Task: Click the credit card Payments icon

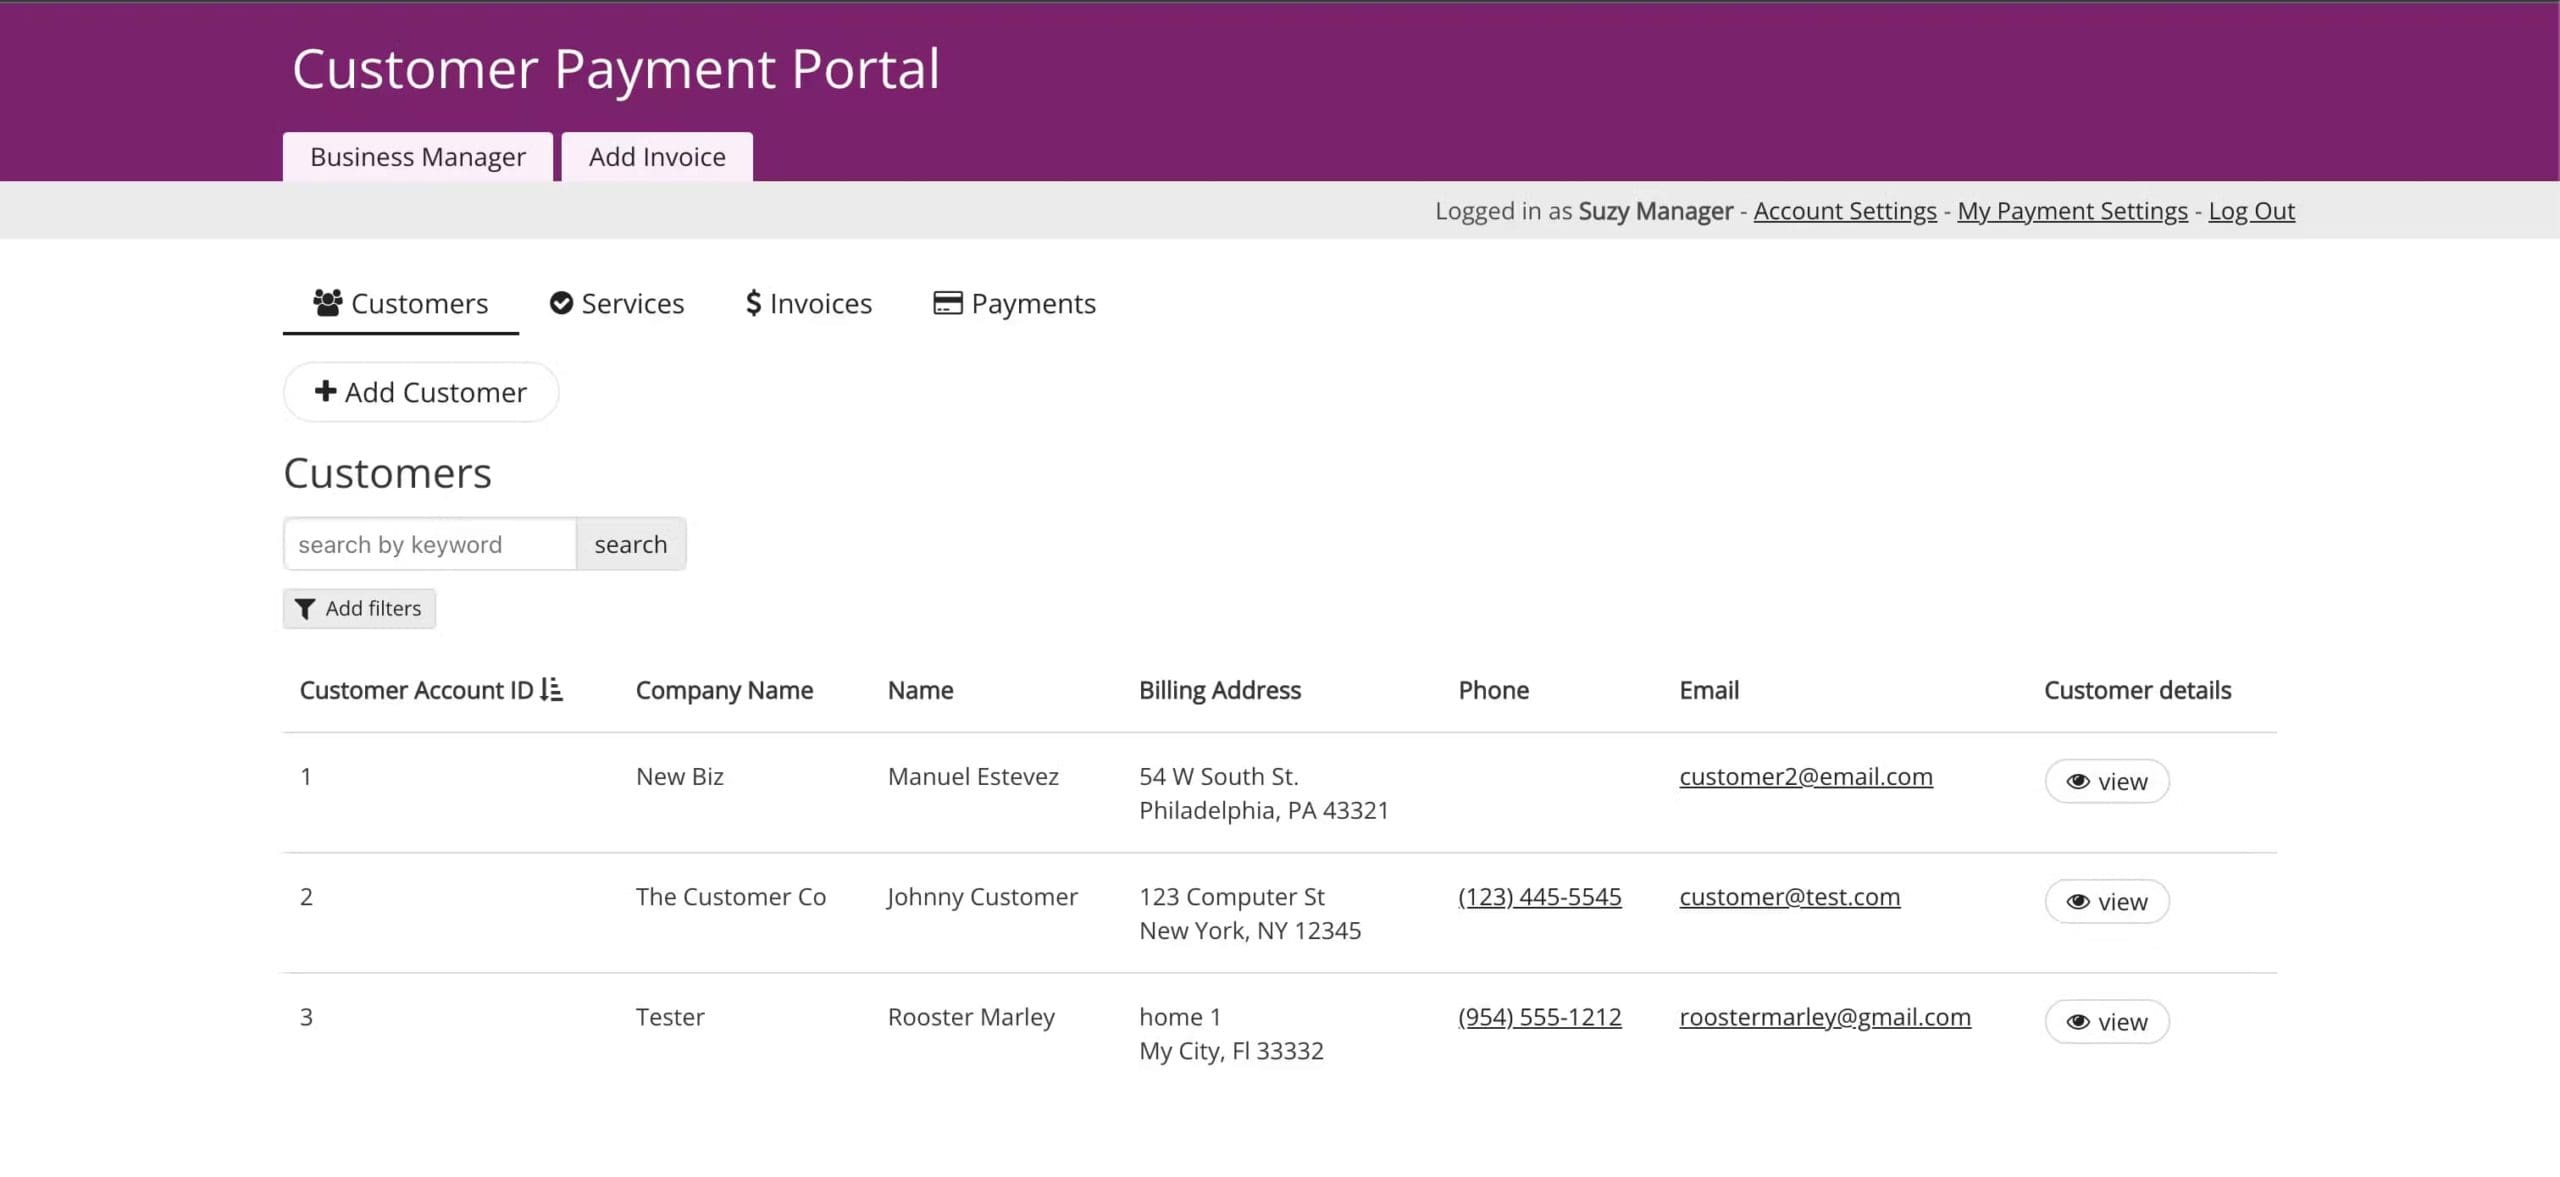Action: 947,303
